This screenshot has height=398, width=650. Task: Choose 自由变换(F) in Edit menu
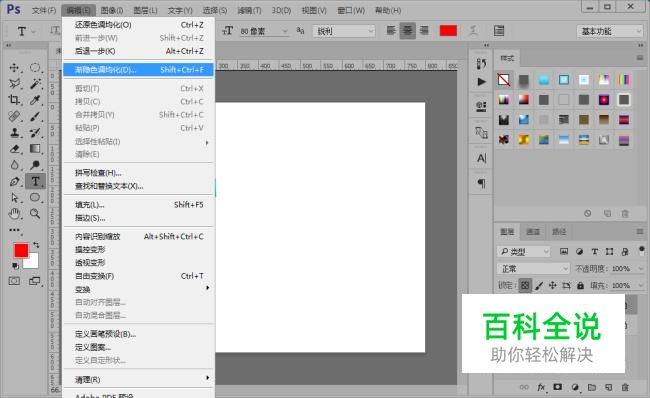[138, 276]
